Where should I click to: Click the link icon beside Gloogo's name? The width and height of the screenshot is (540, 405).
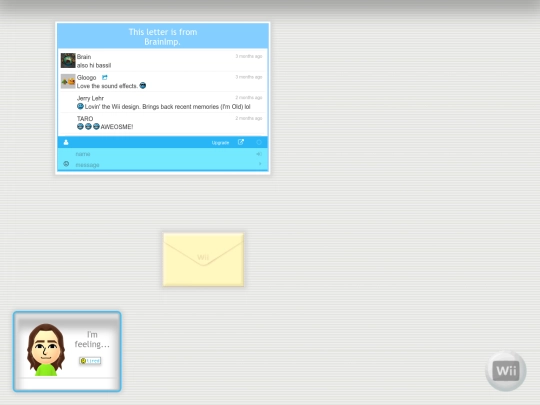pyautogui.click(x=105, y=77)
